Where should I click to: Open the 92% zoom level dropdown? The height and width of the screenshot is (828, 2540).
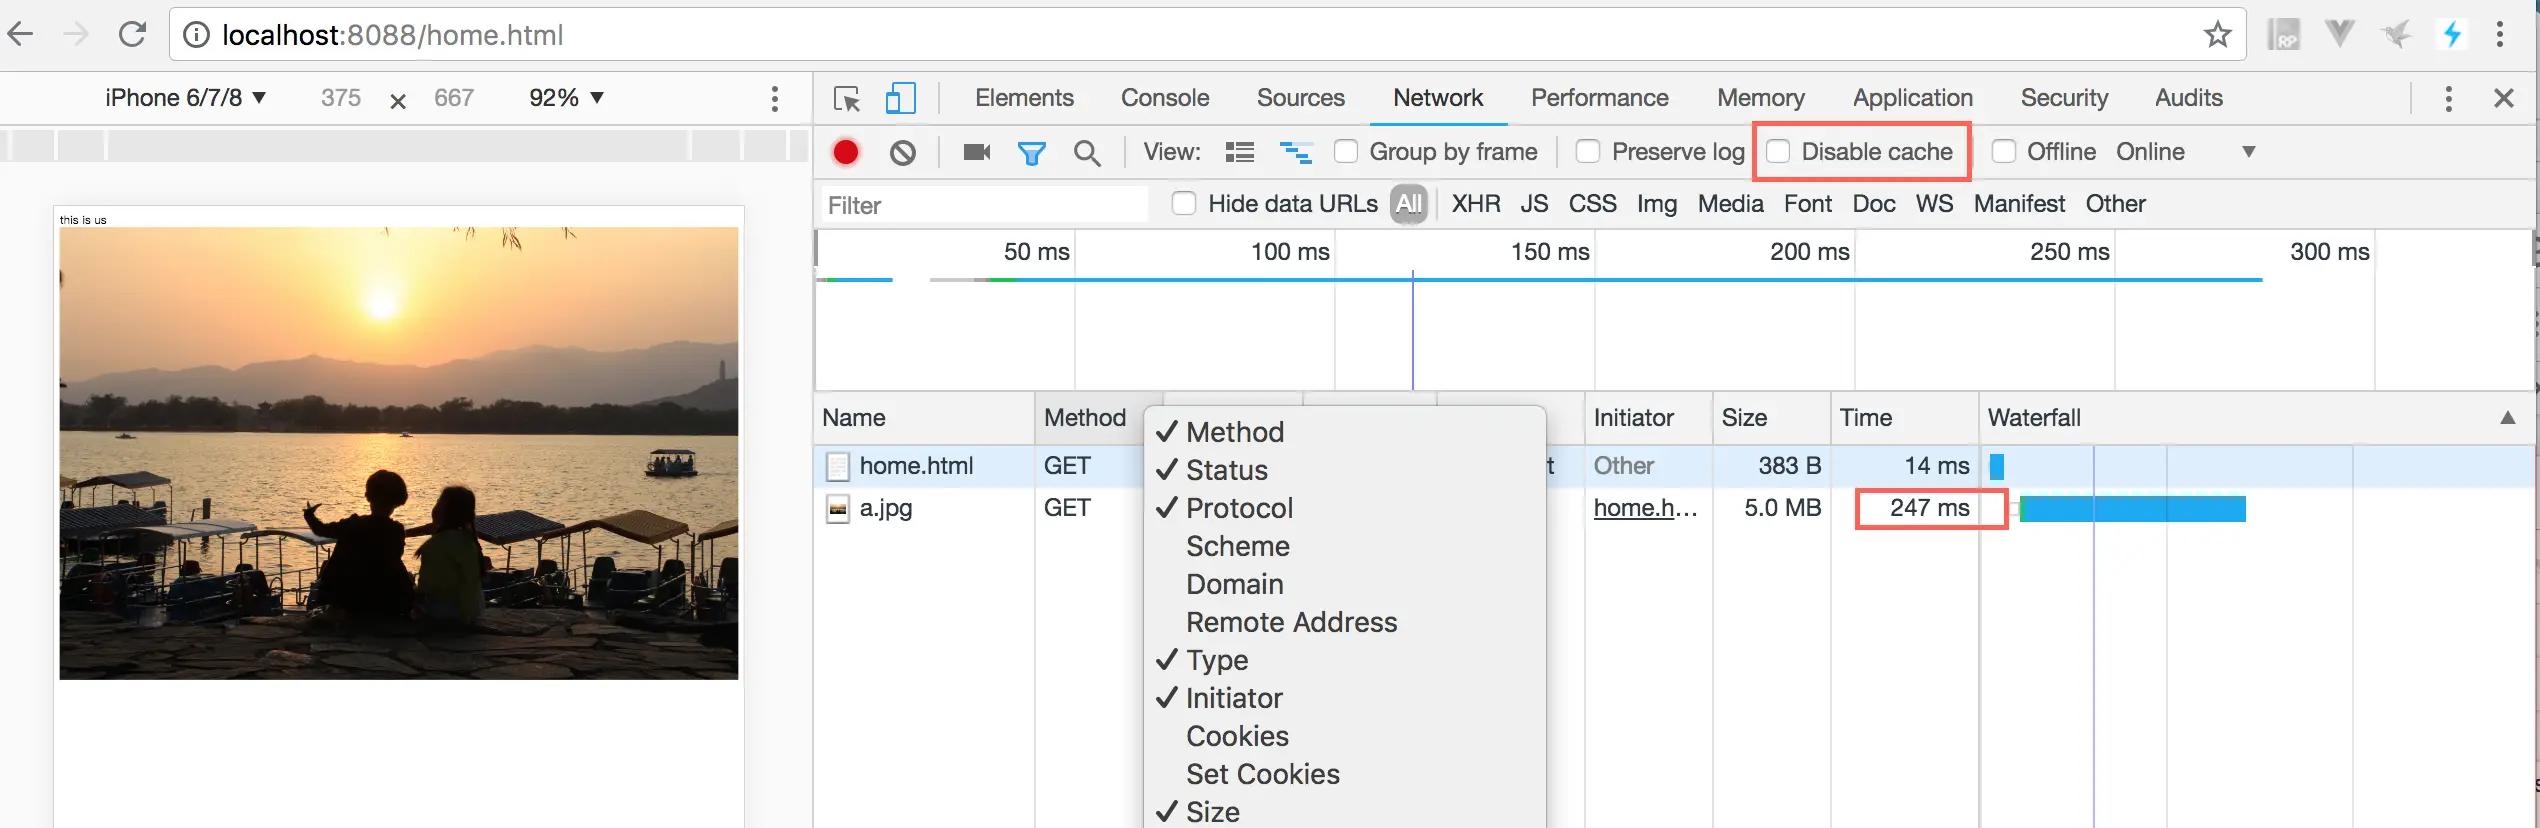566,98
